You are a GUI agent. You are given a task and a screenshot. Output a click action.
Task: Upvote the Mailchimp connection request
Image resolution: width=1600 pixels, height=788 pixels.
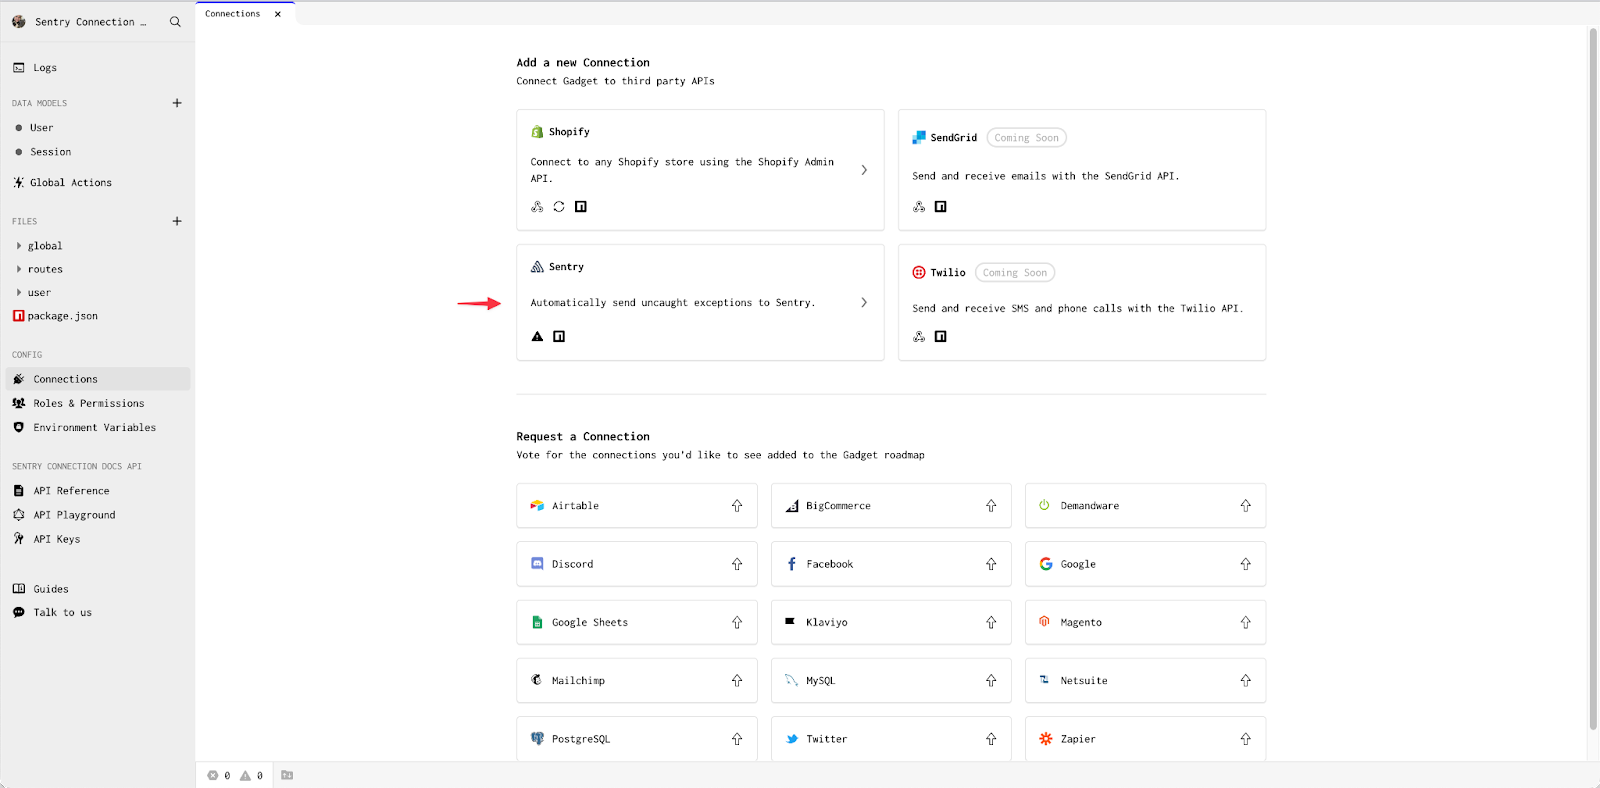[737, 681]
